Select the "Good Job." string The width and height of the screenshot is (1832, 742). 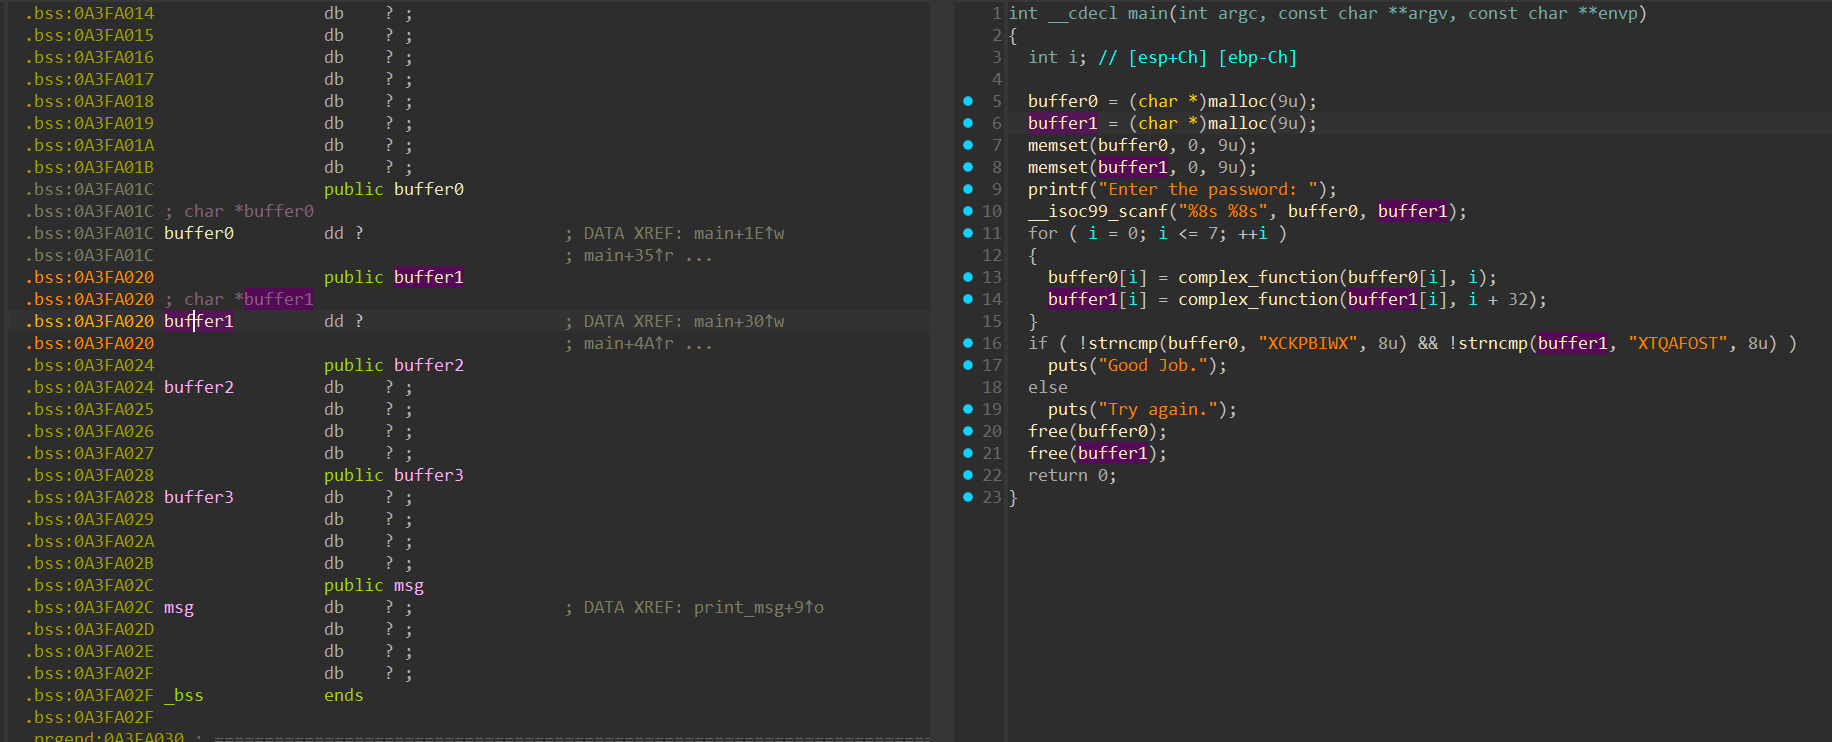coord(1153,365)
